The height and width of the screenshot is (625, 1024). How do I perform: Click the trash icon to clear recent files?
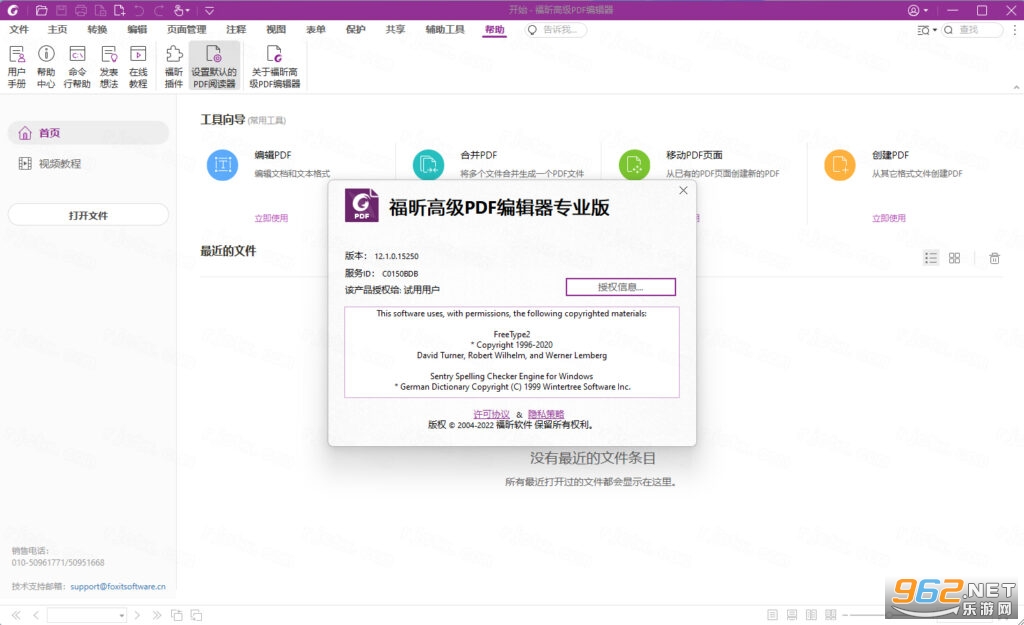[994, 258]
